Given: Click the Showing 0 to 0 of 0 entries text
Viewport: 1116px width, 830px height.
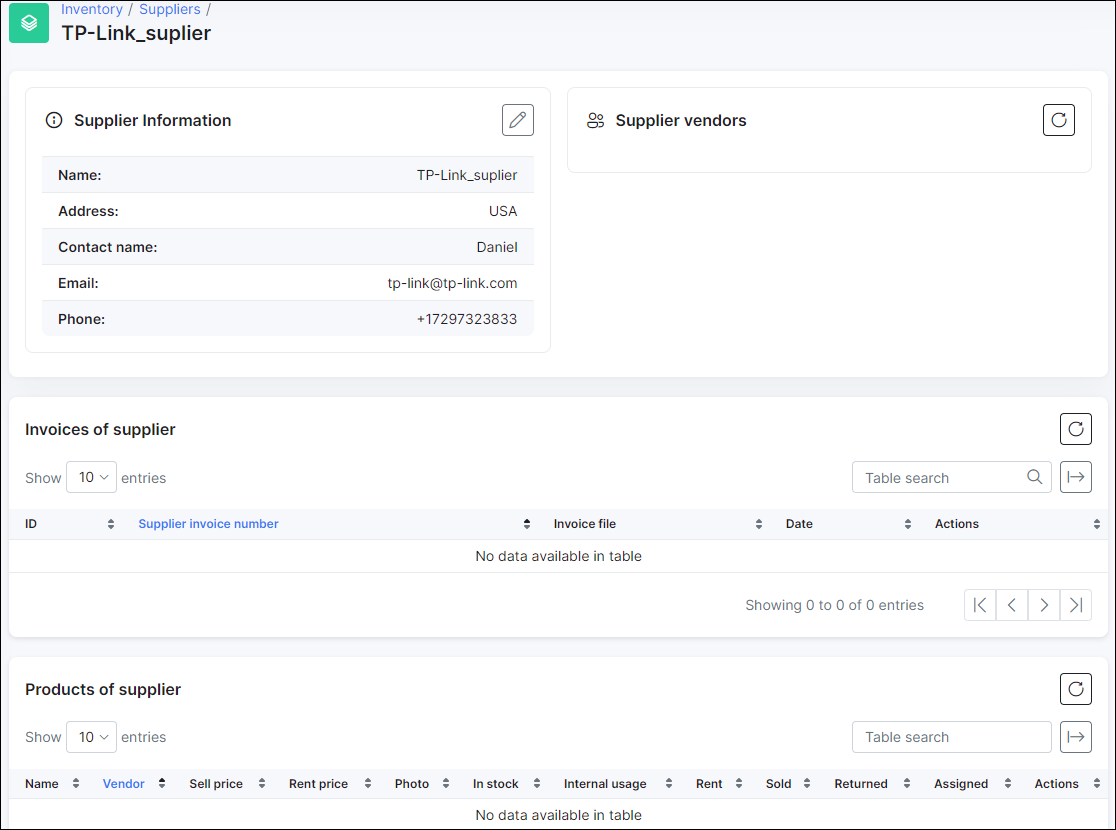Looking at the screenshot, I should 834,605.
